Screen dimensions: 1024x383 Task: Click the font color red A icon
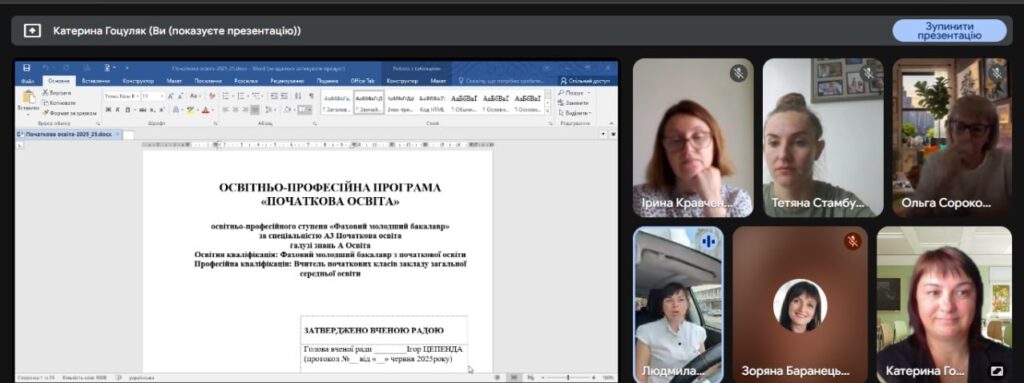tap(206, 110)
